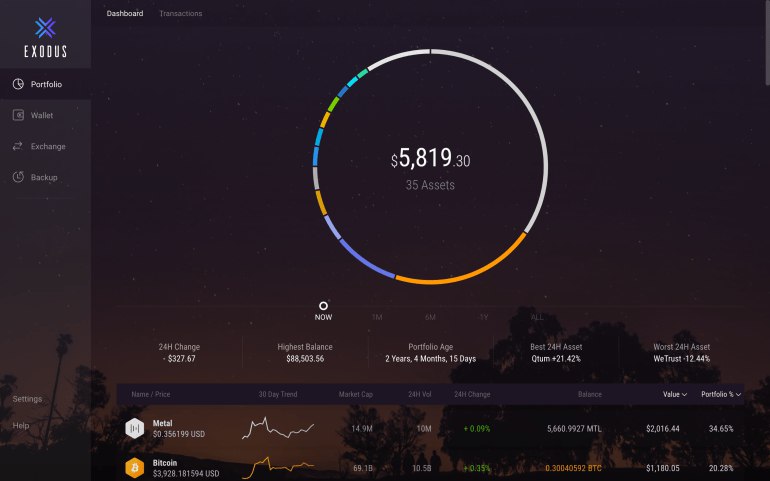770x481 pixels.
Task: Open the Exchange section
Action: 45,146
